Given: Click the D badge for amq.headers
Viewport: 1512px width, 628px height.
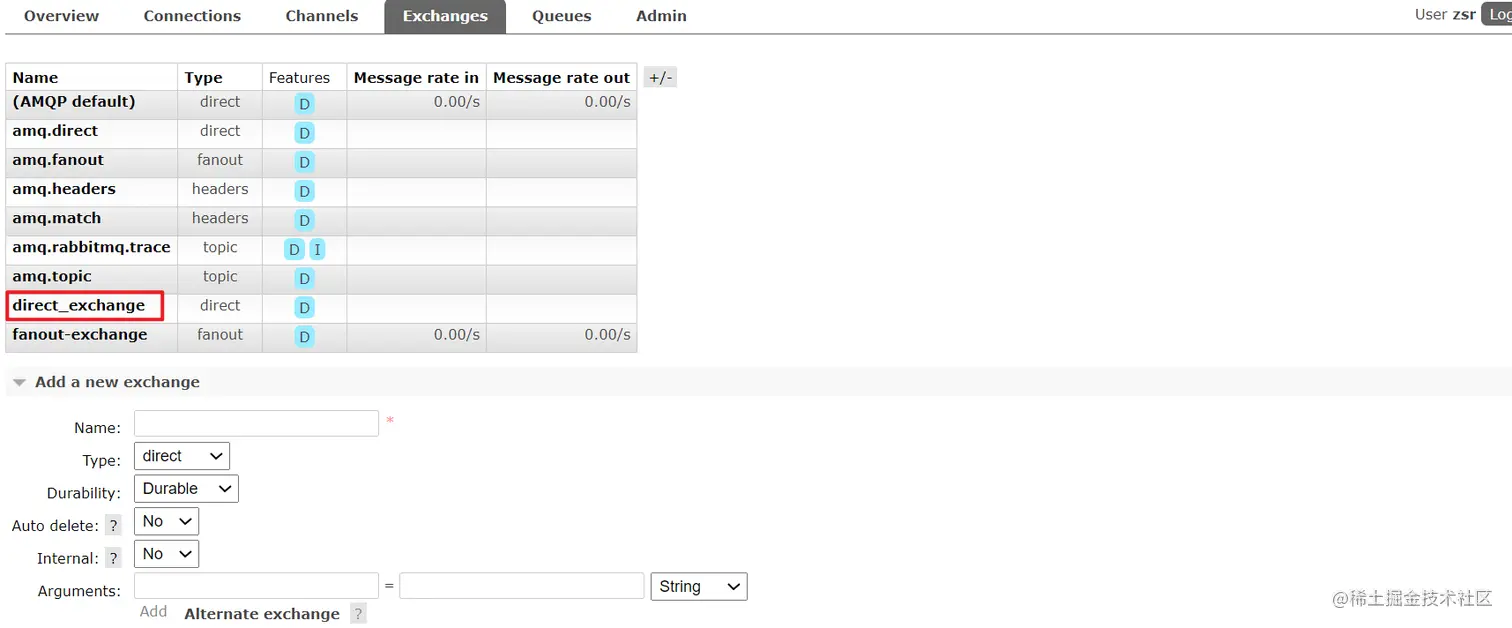Looking at the screenshot, I should [x=305, y=191].
